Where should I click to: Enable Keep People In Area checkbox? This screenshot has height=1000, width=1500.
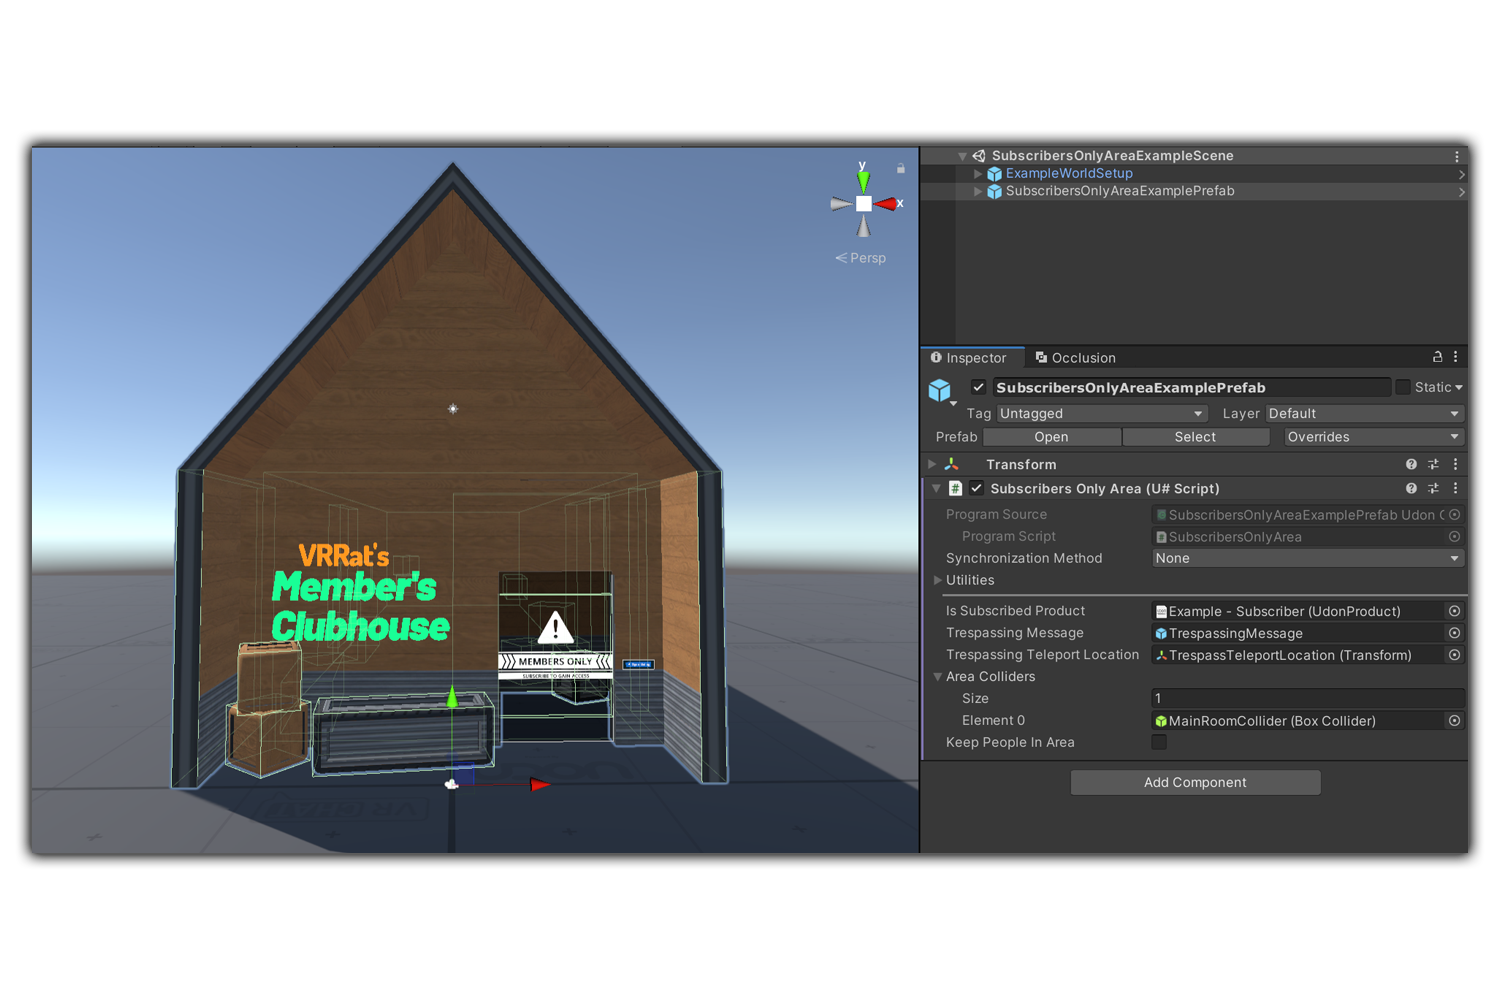pyautogui.click(x=1159, y=742)
